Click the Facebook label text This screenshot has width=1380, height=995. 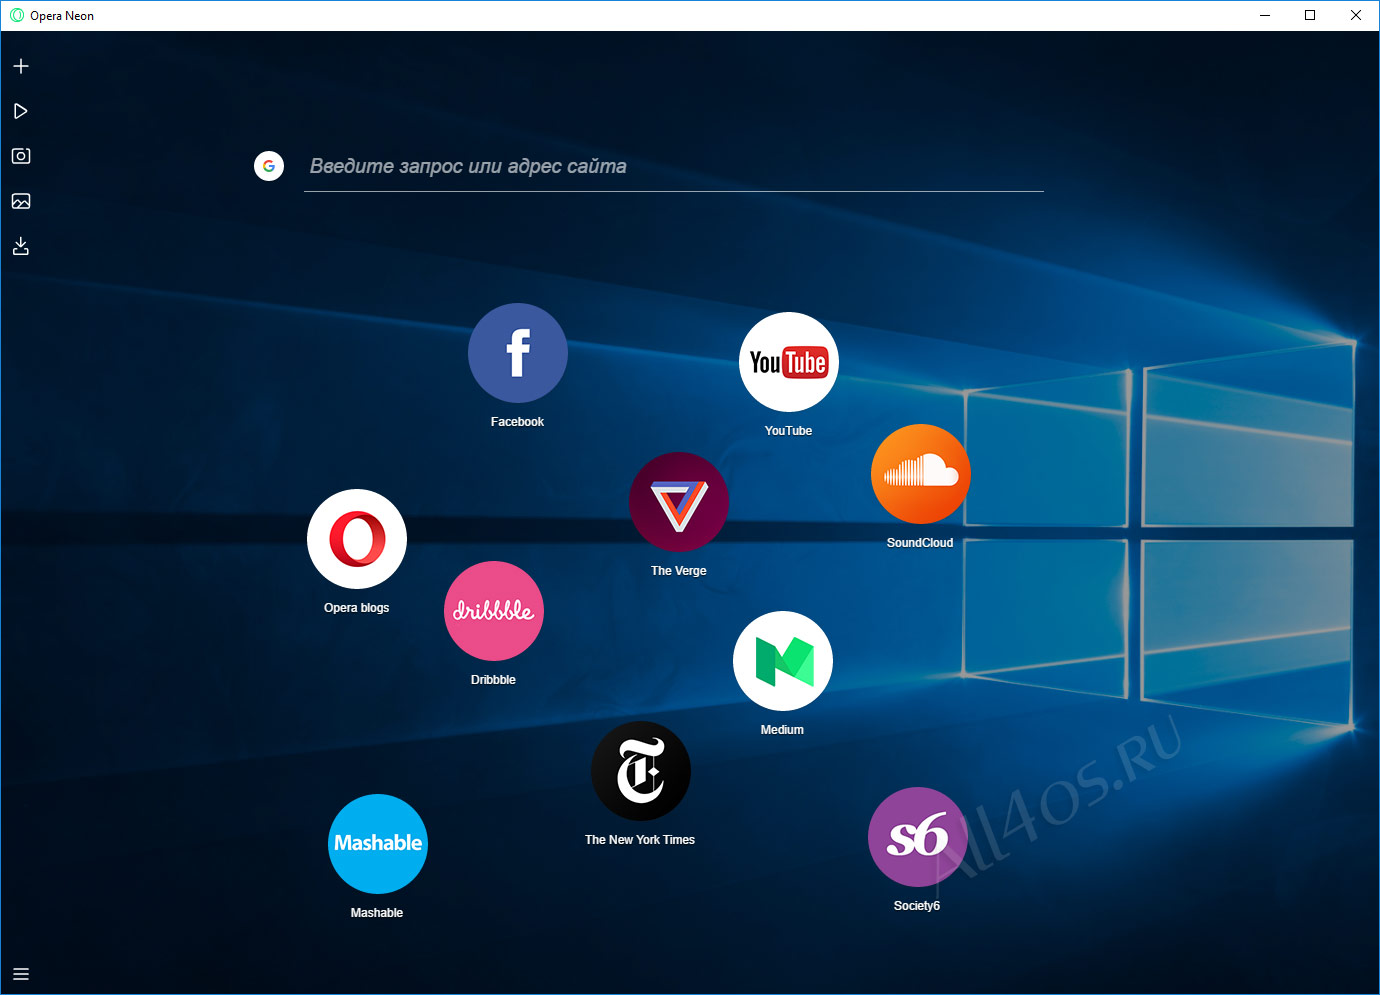(x=517, y=422)
